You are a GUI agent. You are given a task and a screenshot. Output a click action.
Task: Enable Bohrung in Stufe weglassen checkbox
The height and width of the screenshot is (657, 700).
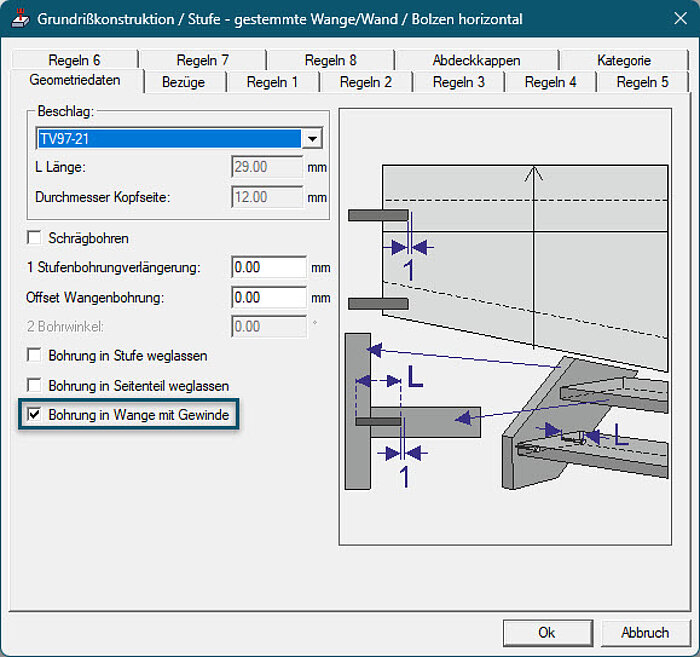click(x=34, y=355)
